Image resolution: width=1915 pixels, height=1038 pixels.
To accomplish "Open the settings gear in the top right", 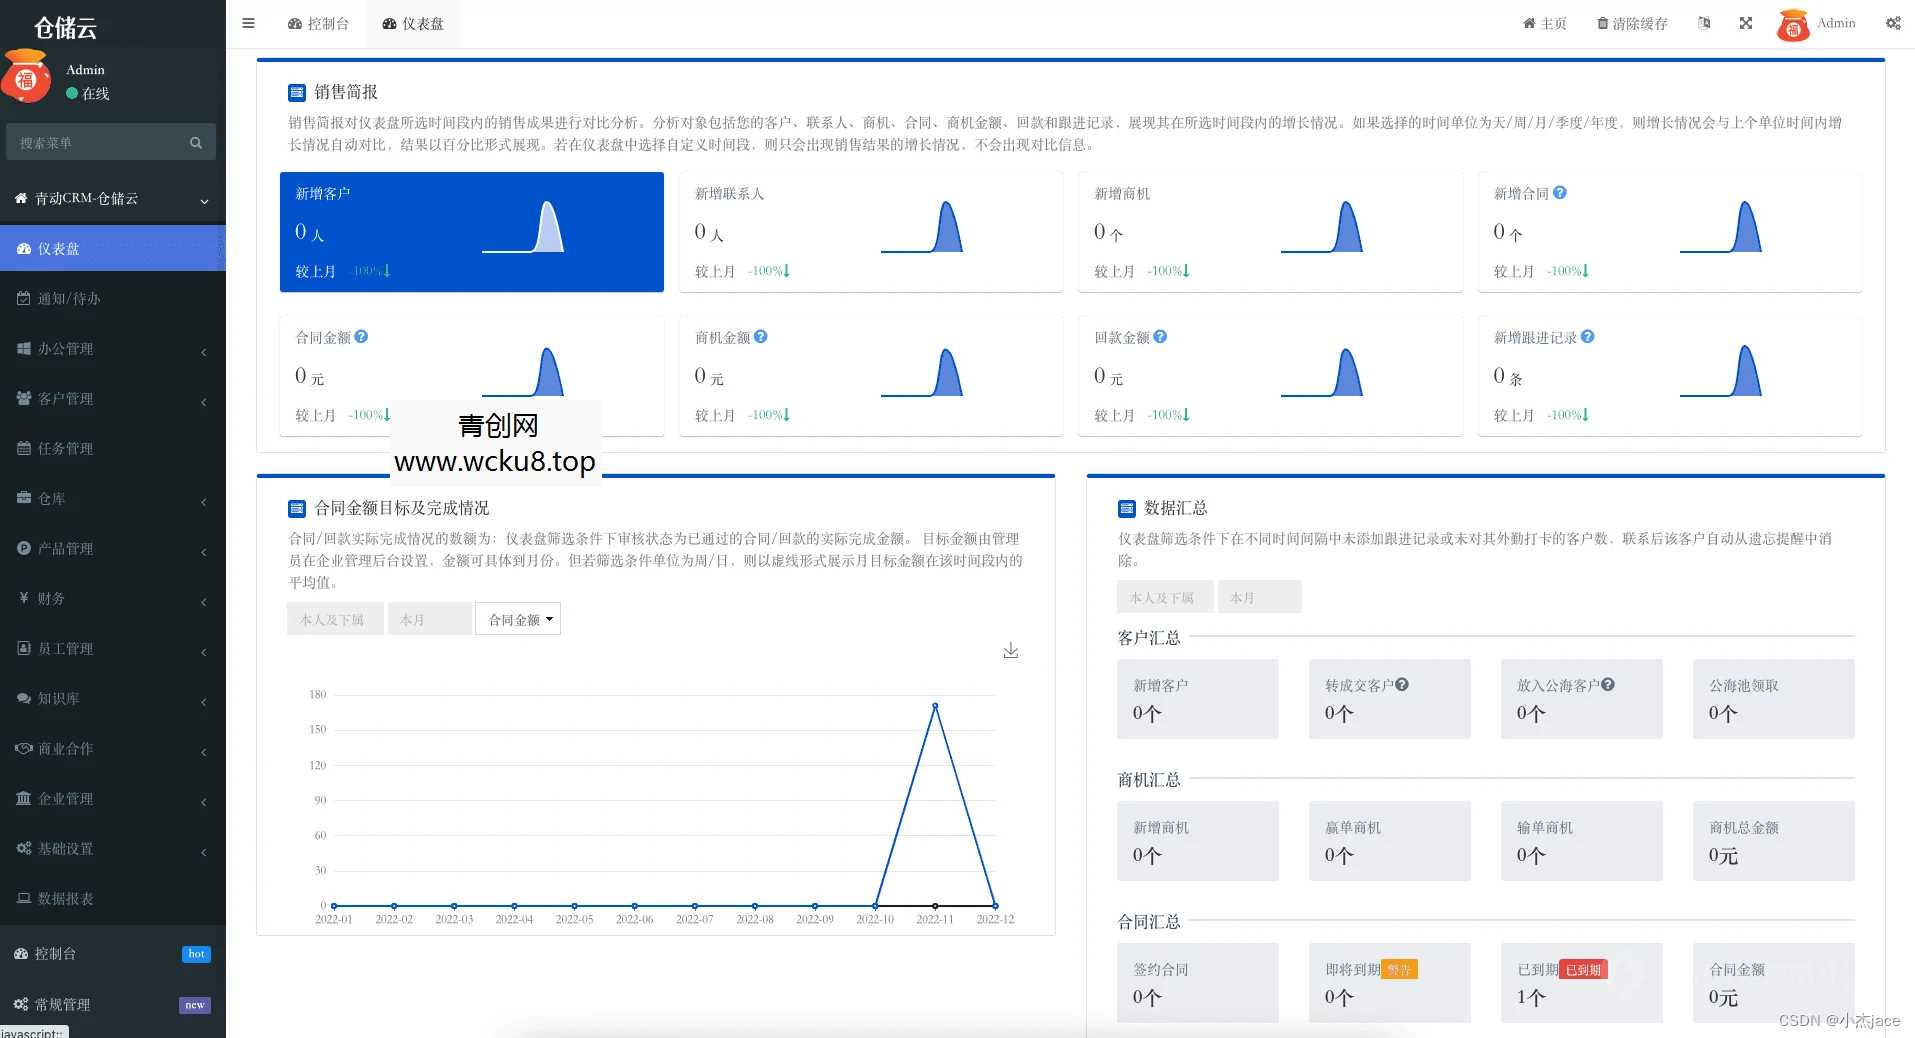I will coord(1892,23).
